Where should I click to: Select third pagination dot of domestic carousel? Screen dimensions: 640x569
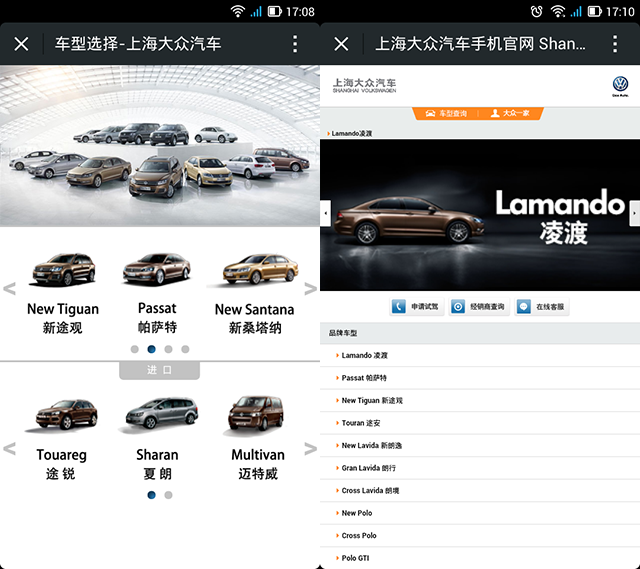click(168, 349)
